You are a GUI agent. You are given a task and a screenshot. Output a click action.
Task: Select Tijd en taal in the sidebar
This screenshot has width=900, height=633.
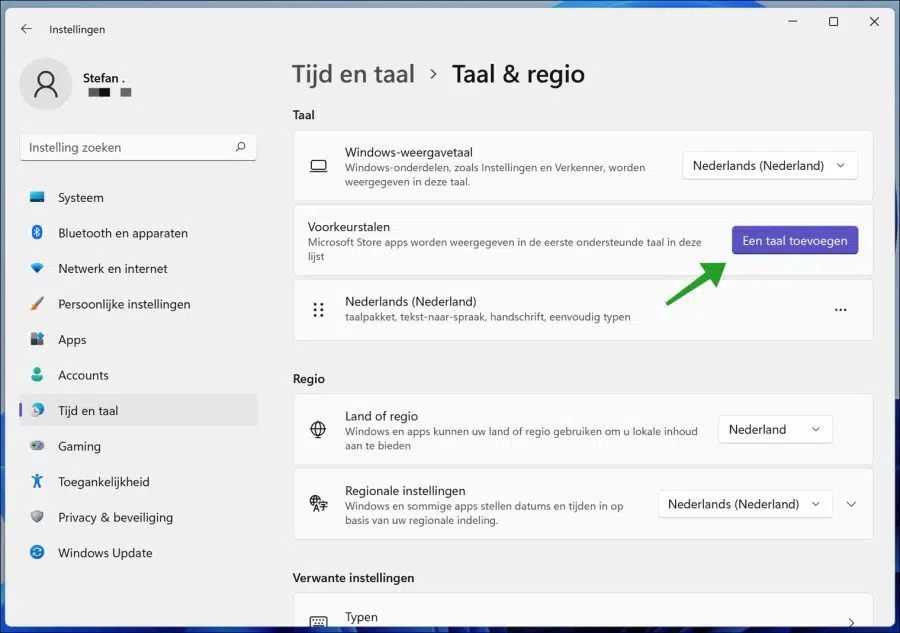[138, 410]
